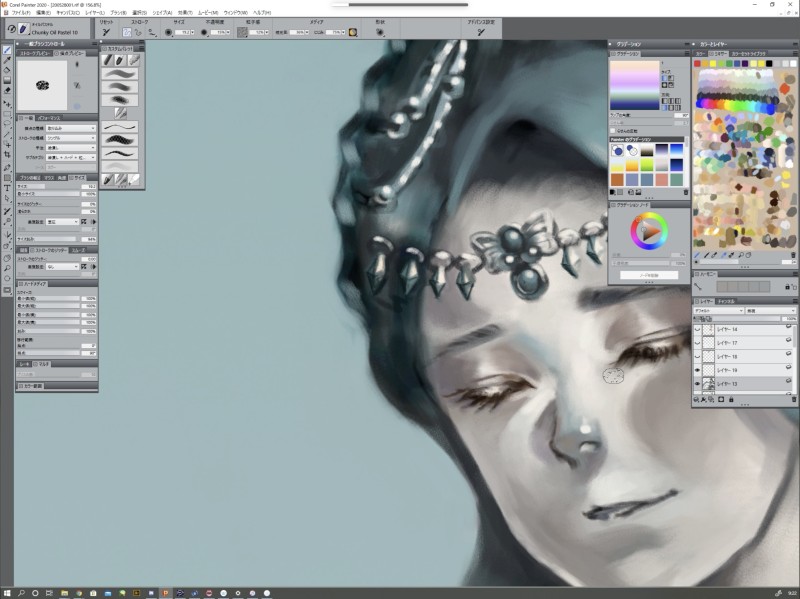Select the Crop tool in toolbox

pyautogui.click(x=7, y=155)
